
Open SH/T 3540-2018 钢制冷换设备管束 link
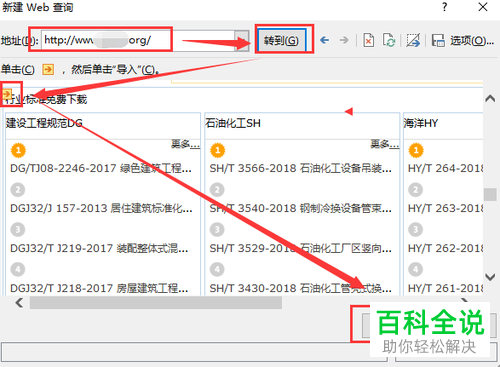point(301,208)
